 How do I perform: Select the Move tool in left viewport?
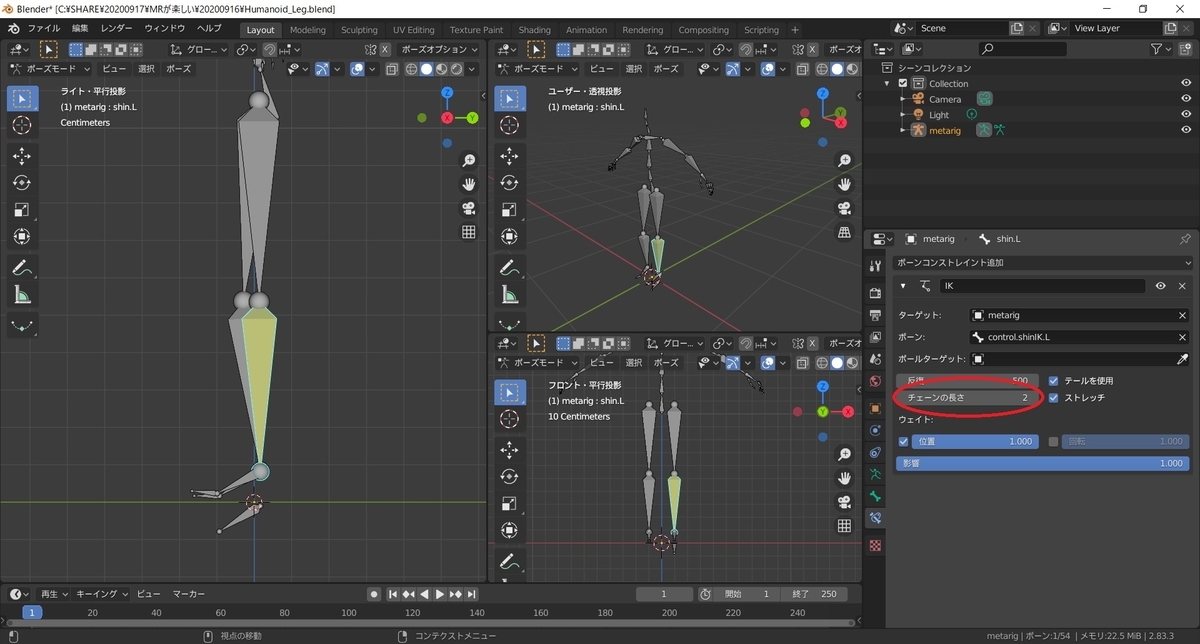(22, 156)
